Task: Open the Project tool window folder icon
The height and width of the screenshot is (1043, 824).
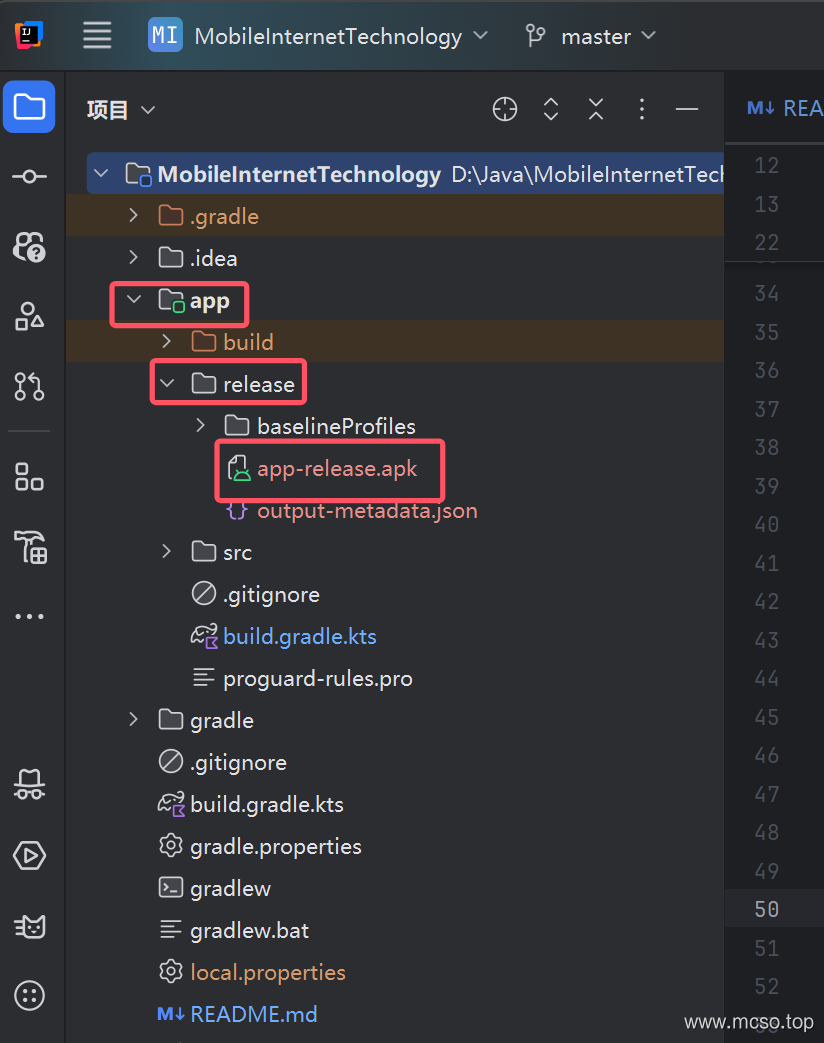Action: [x=29, y=106]
